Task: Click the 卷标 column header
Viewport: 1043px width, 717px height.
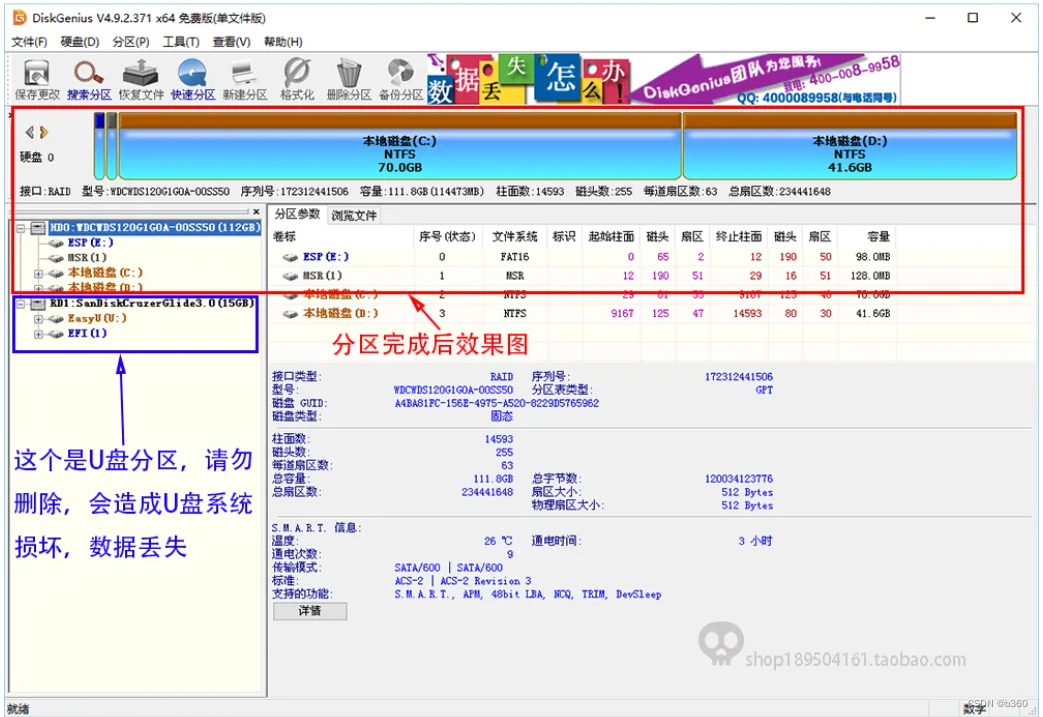Action: pyautogui.click(x=342, y=237)
